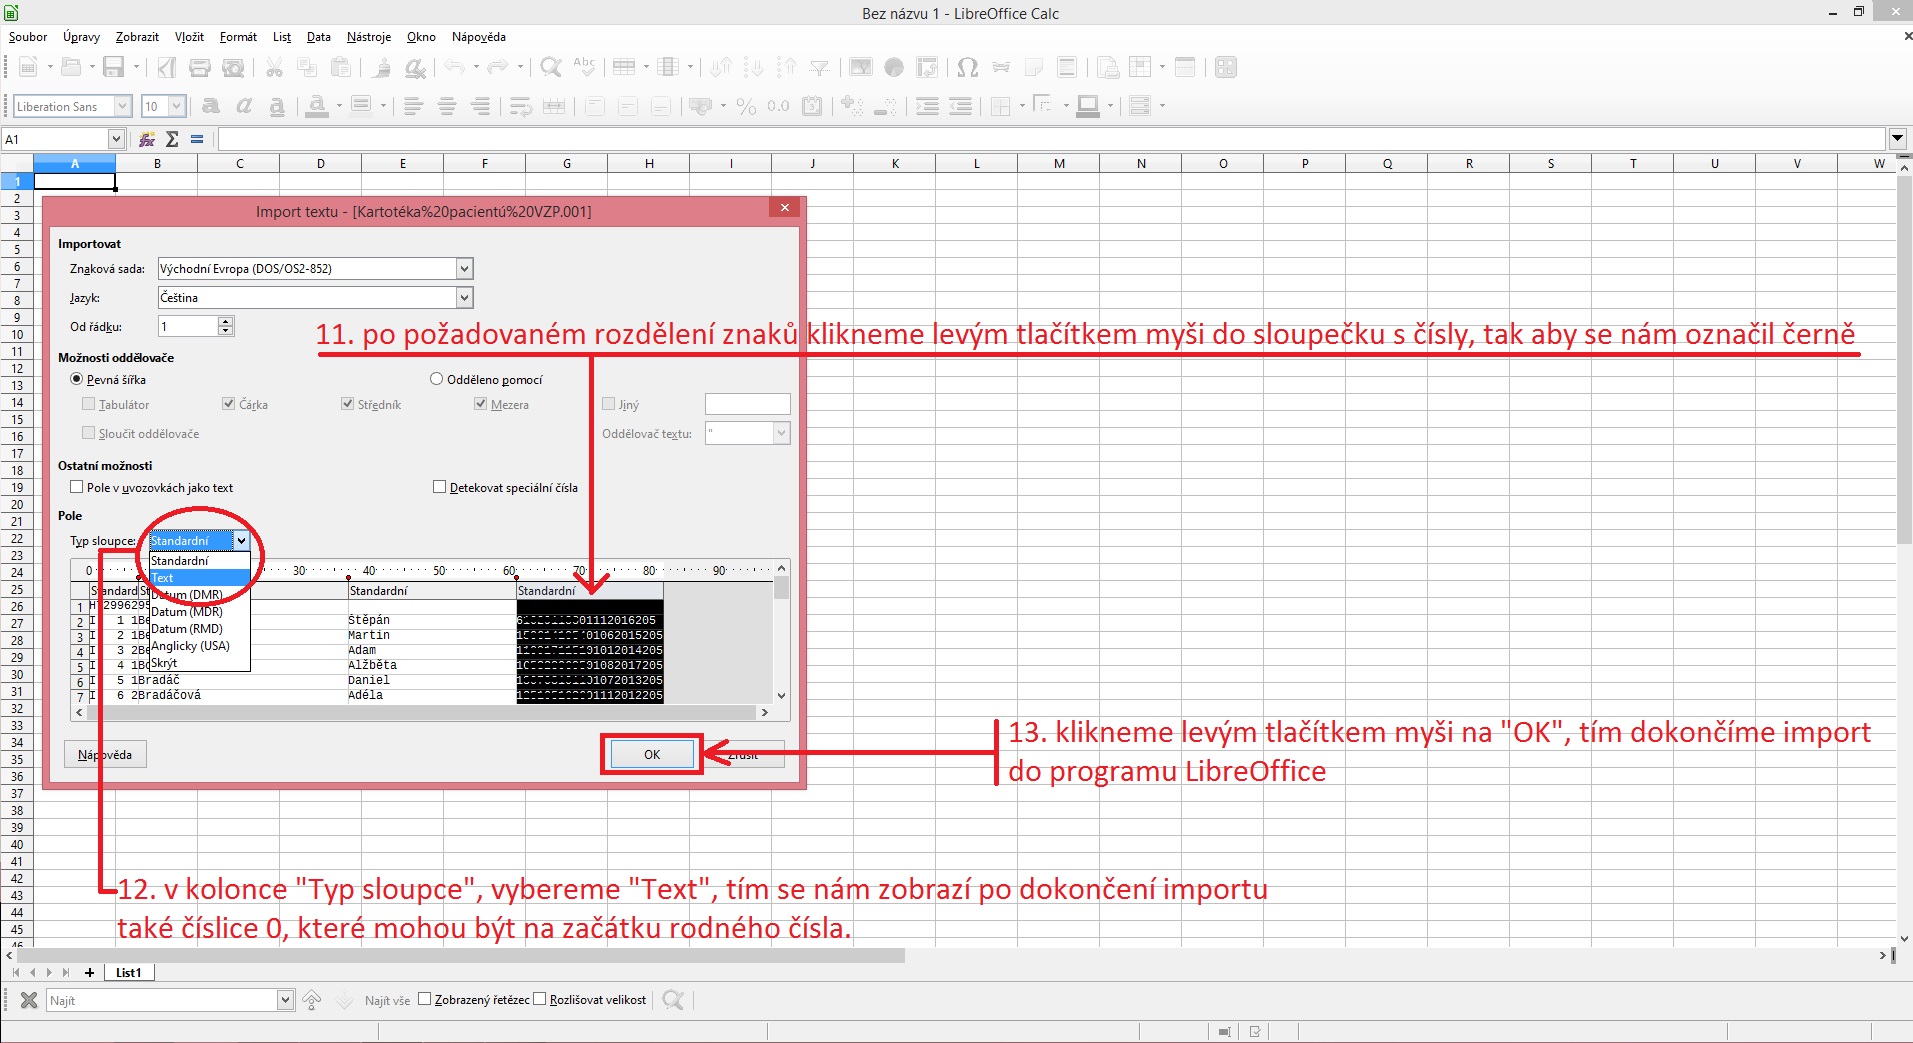Screen dimensions: 1913x1043
Task: Toggle the Středník checkbox
Action: click(x=347, y=404)
